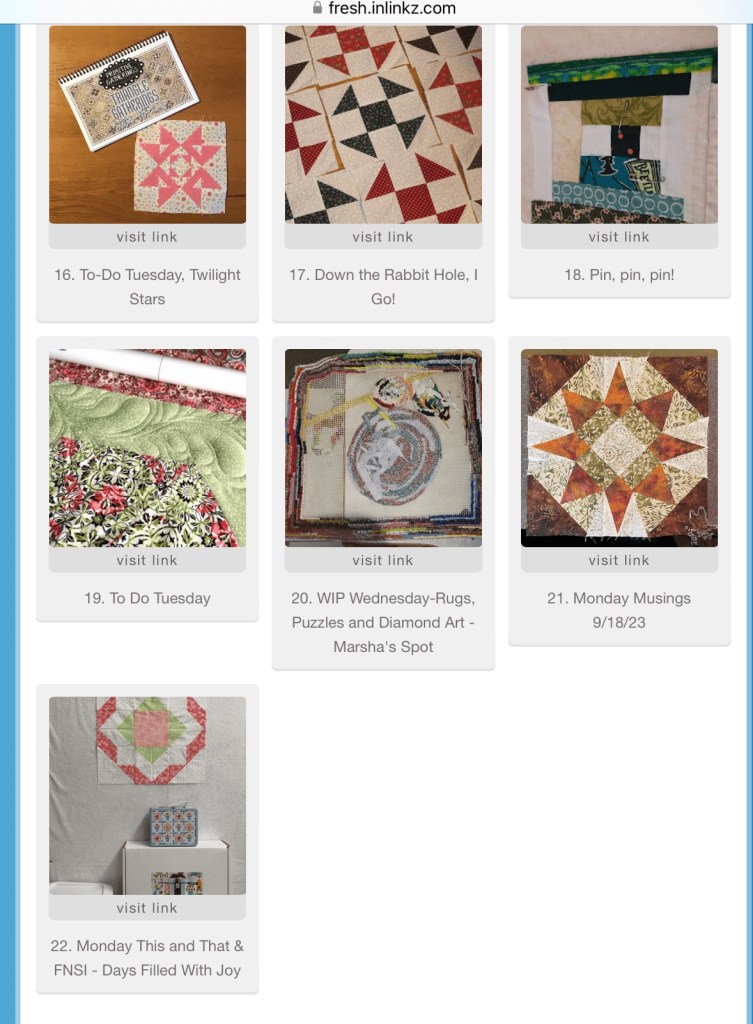Click visit link under entry 22

pyautogui.click(x=148, y=908)
